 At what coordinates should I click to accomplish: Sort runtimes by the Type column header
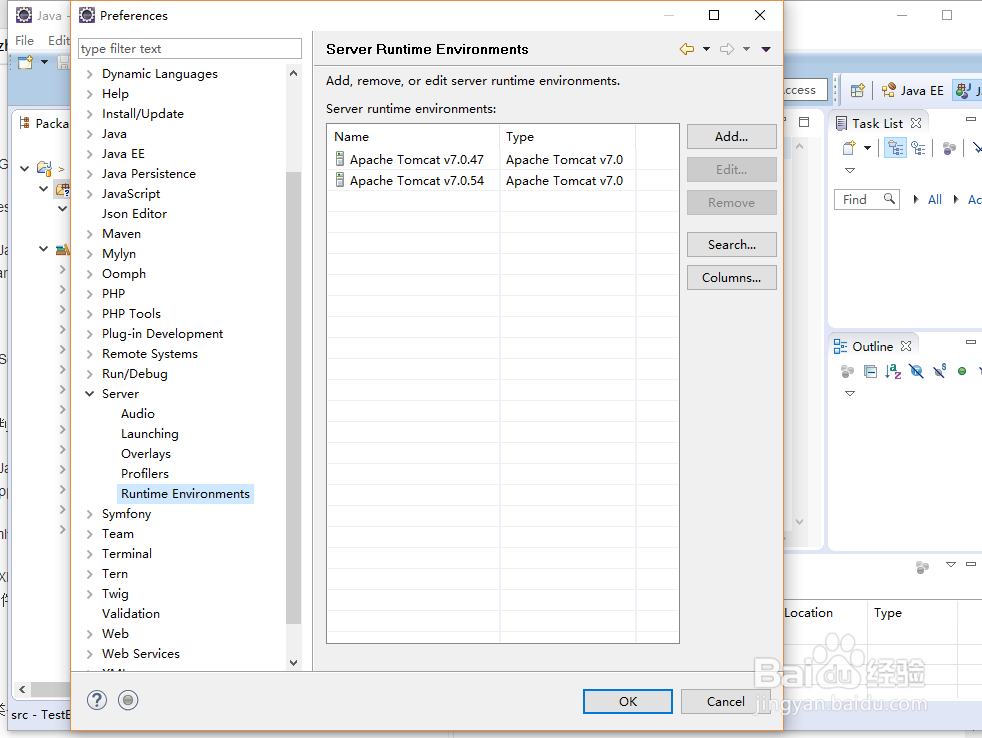[567, 137]
